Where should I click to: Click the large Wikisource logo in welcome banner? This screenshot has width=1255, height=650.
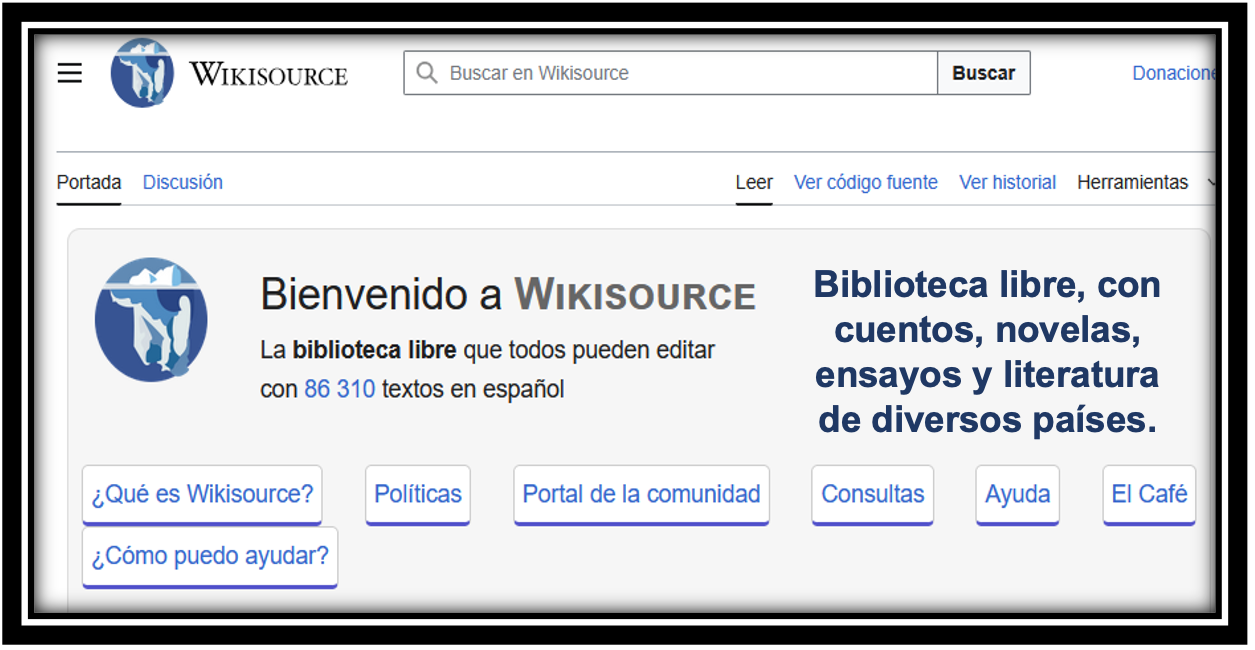coord(151,319)
